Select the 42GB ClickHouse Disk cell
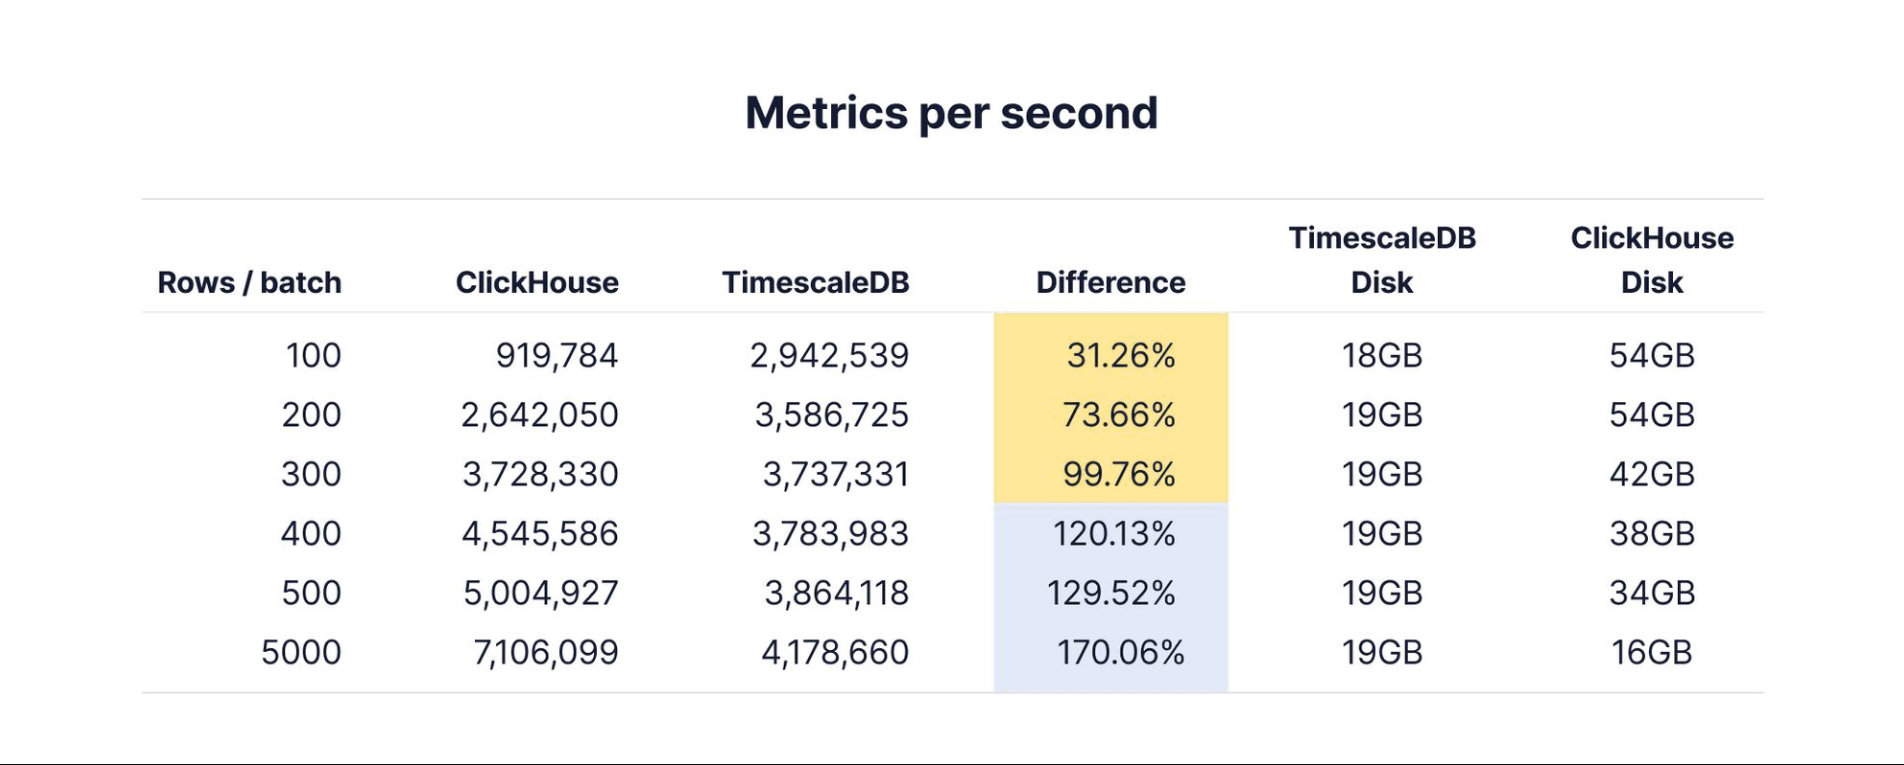1904x765 pixels. (1651, 474)
